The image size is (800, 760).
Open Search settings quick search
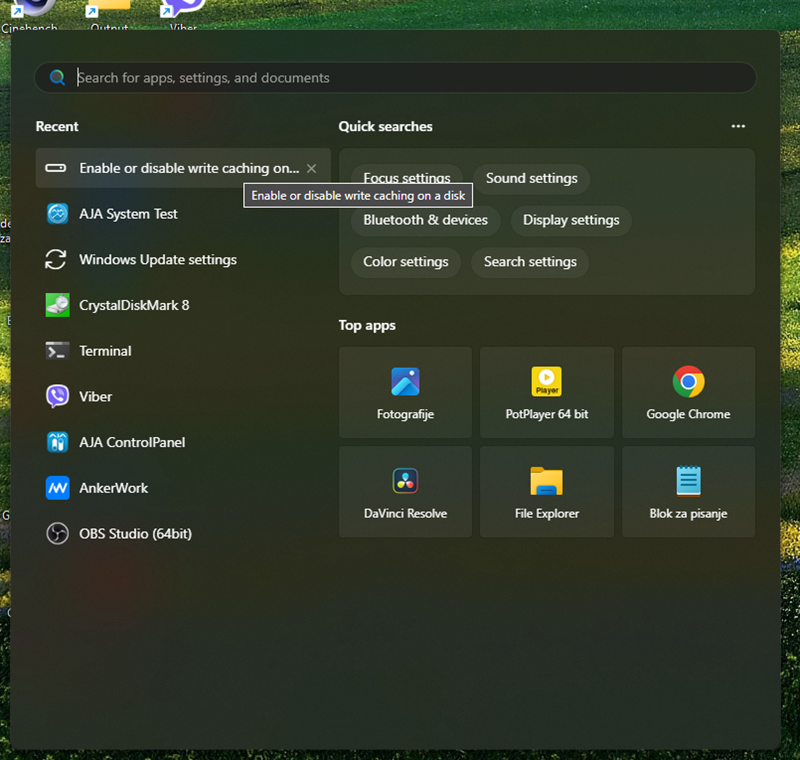[530, 262]
